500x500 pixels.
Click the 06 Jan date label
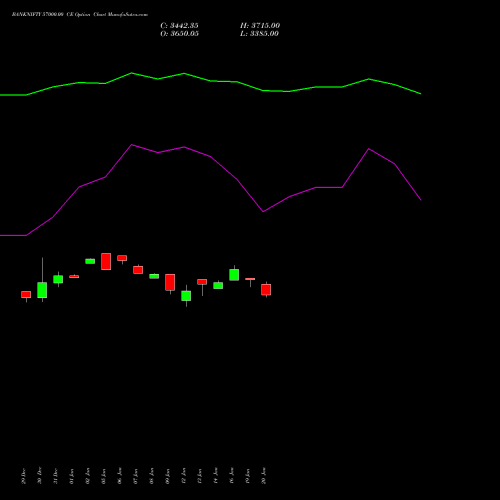click(120, 476)
